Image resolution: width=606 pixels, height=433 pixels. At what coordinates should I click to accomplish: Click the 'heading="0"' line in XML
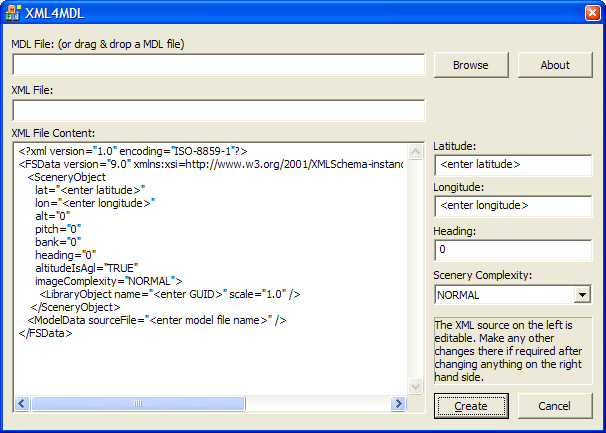(65, 255)
